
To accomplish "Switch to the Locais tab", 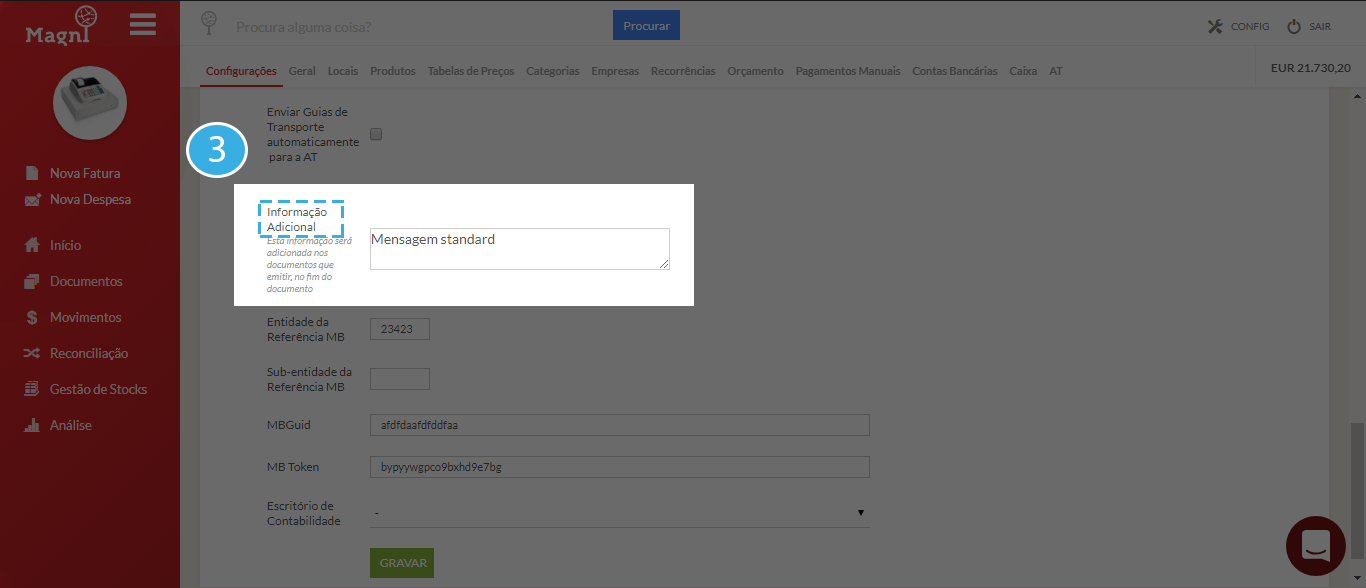I will [343, 71].
